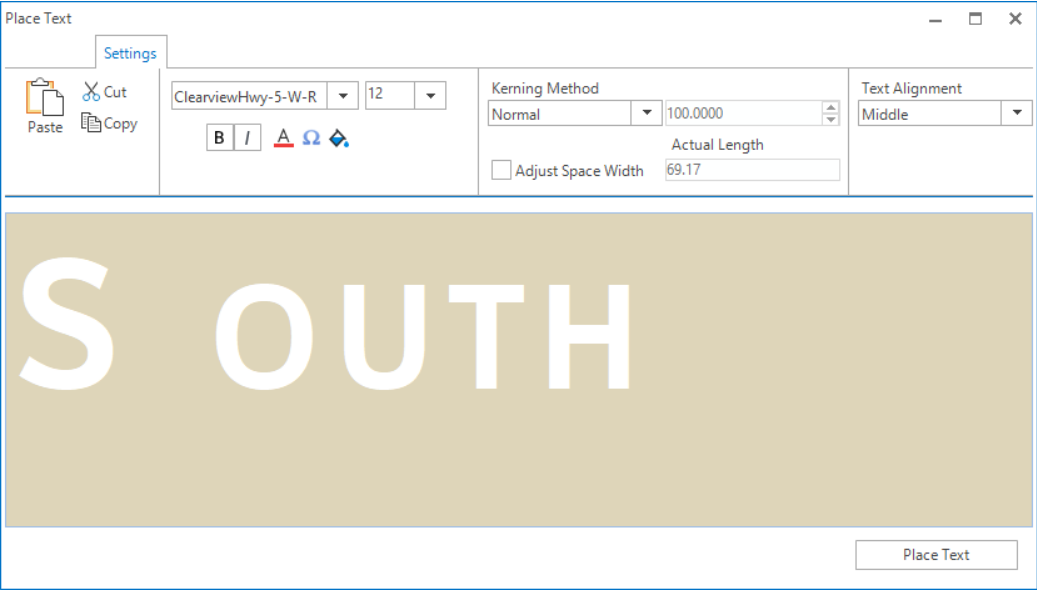Screen dimensions: 1037x593
Task: Switch to the Settings tab
Action: coord(130,54)
